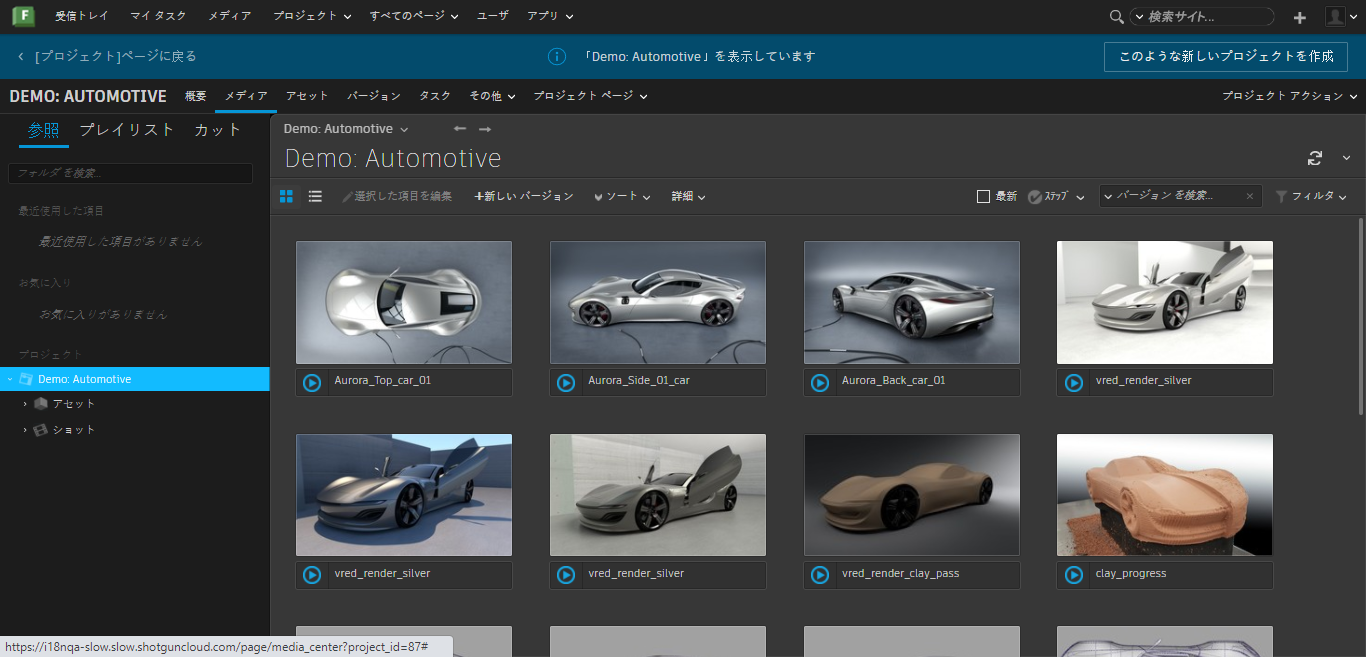1366x657 pixels.
Task: Open the マイ タスク menu item
Action: pos(158,16)
